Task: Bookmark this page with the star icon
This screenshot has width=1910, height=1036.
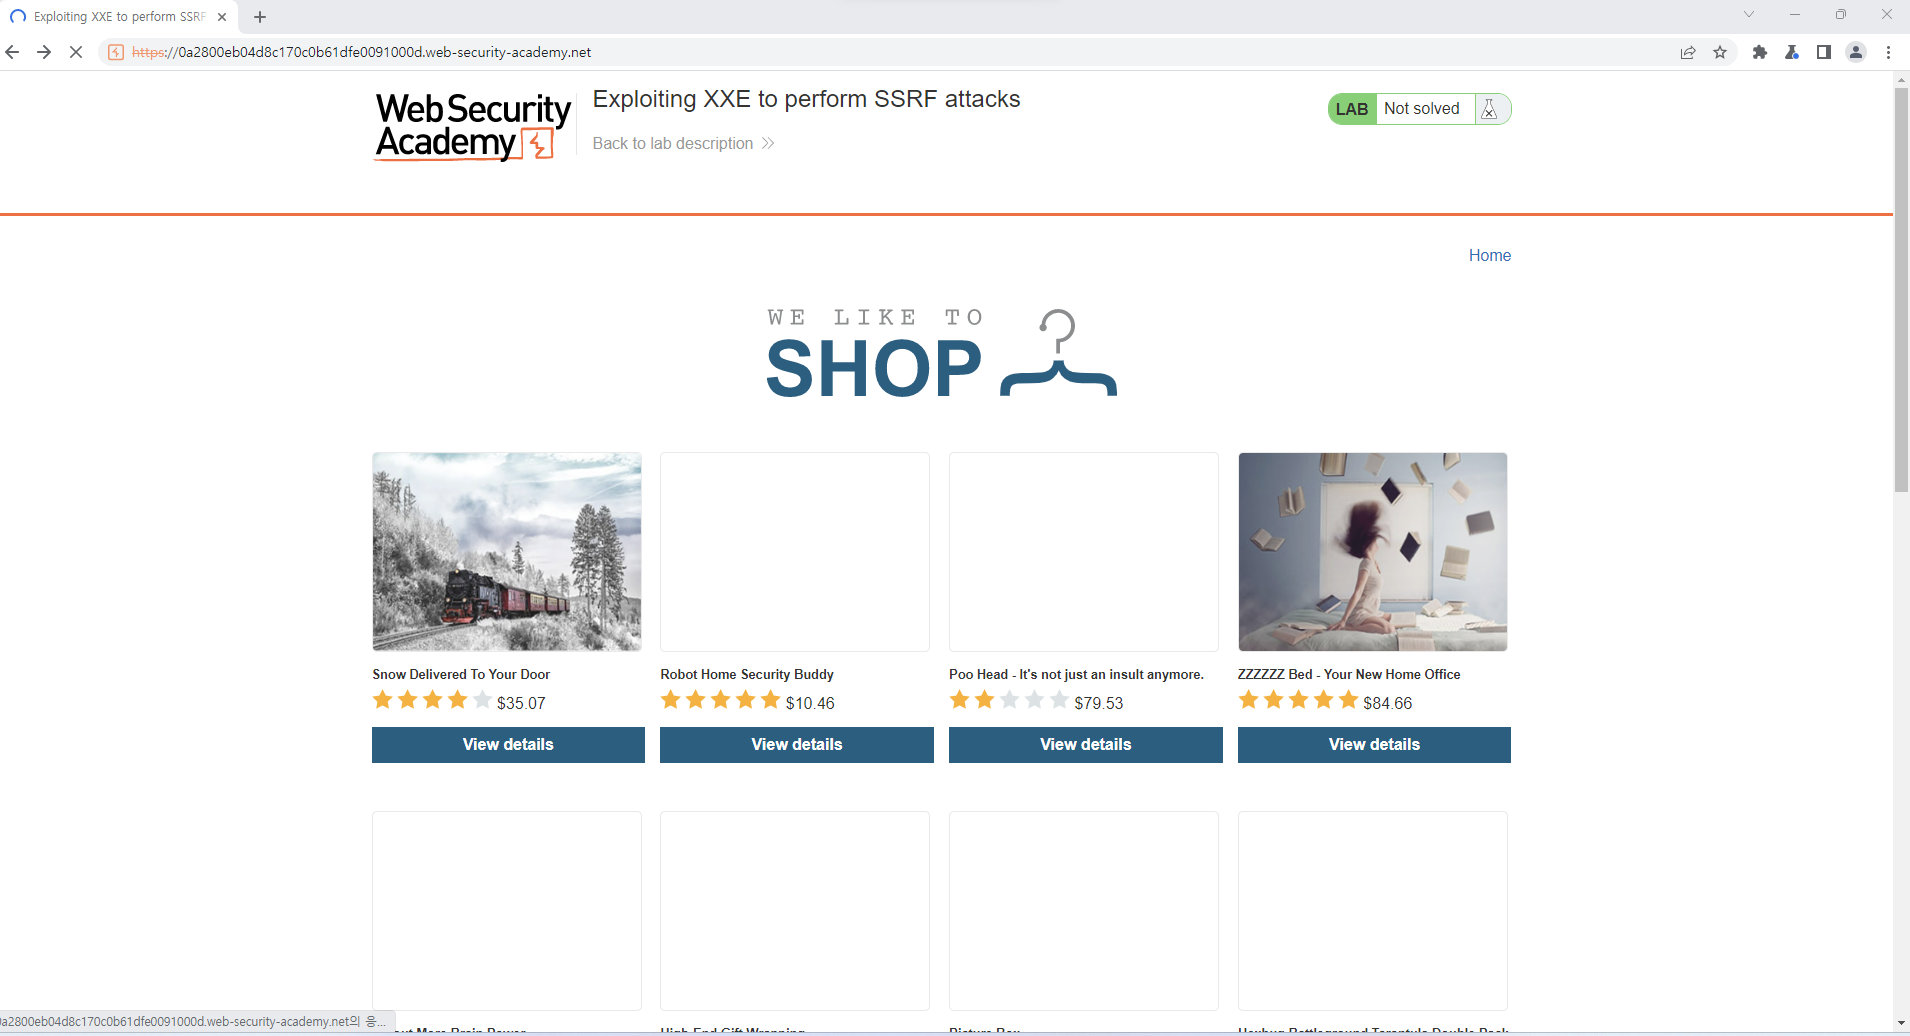Action: (x=1720, y=52)
